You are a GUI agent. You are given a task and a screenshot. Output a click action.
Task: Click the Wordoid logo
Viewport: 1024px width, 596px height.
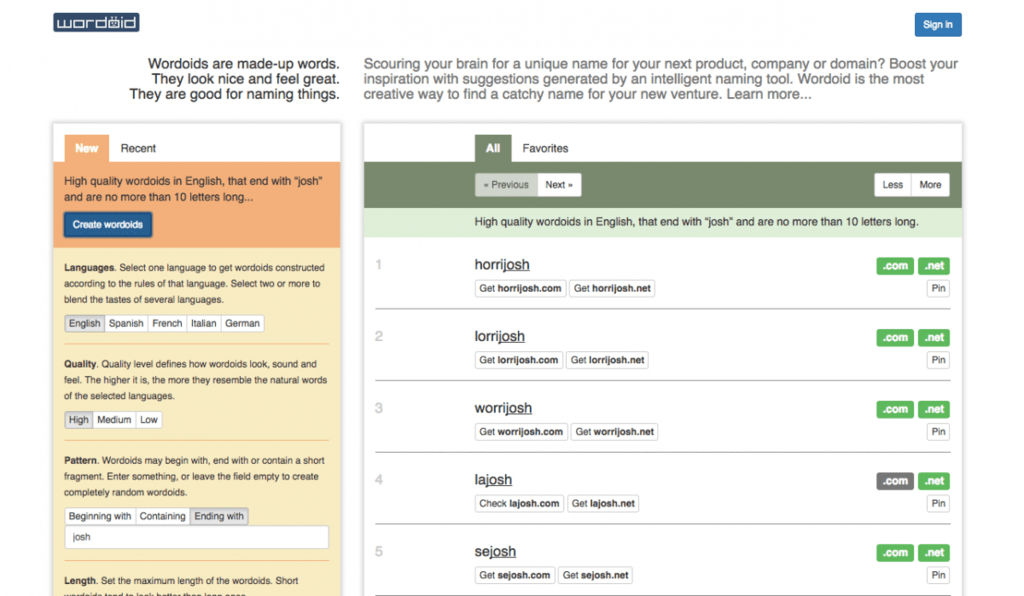[x=96, y=23]
